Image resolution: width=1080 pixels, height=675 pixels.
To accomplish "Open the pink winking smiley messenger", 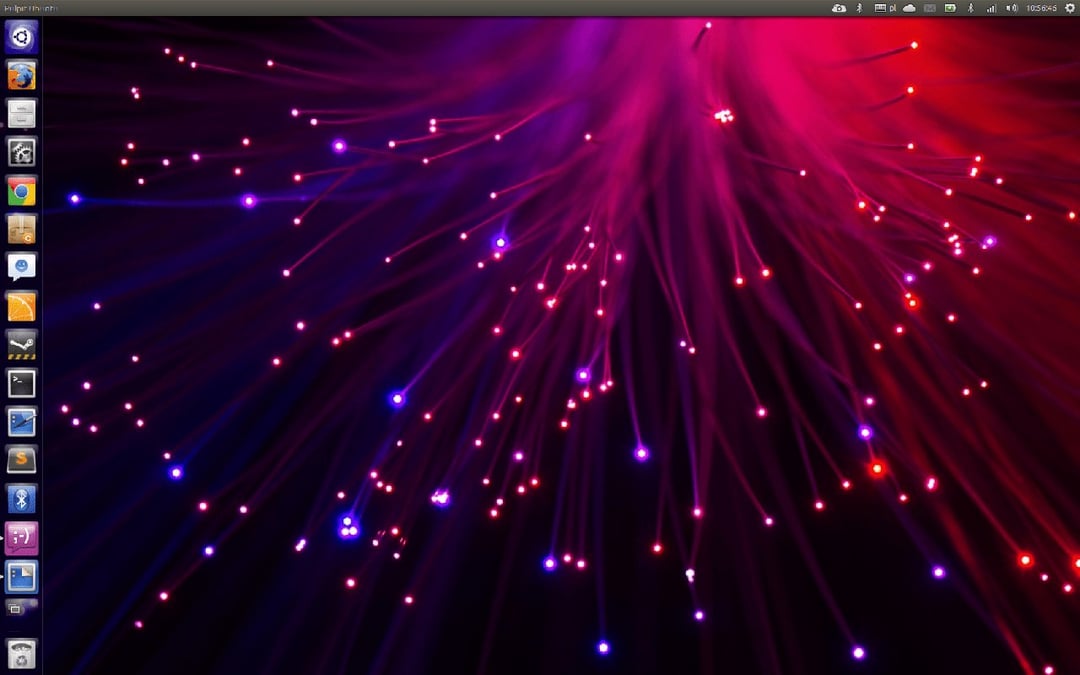I will [21, 537].
